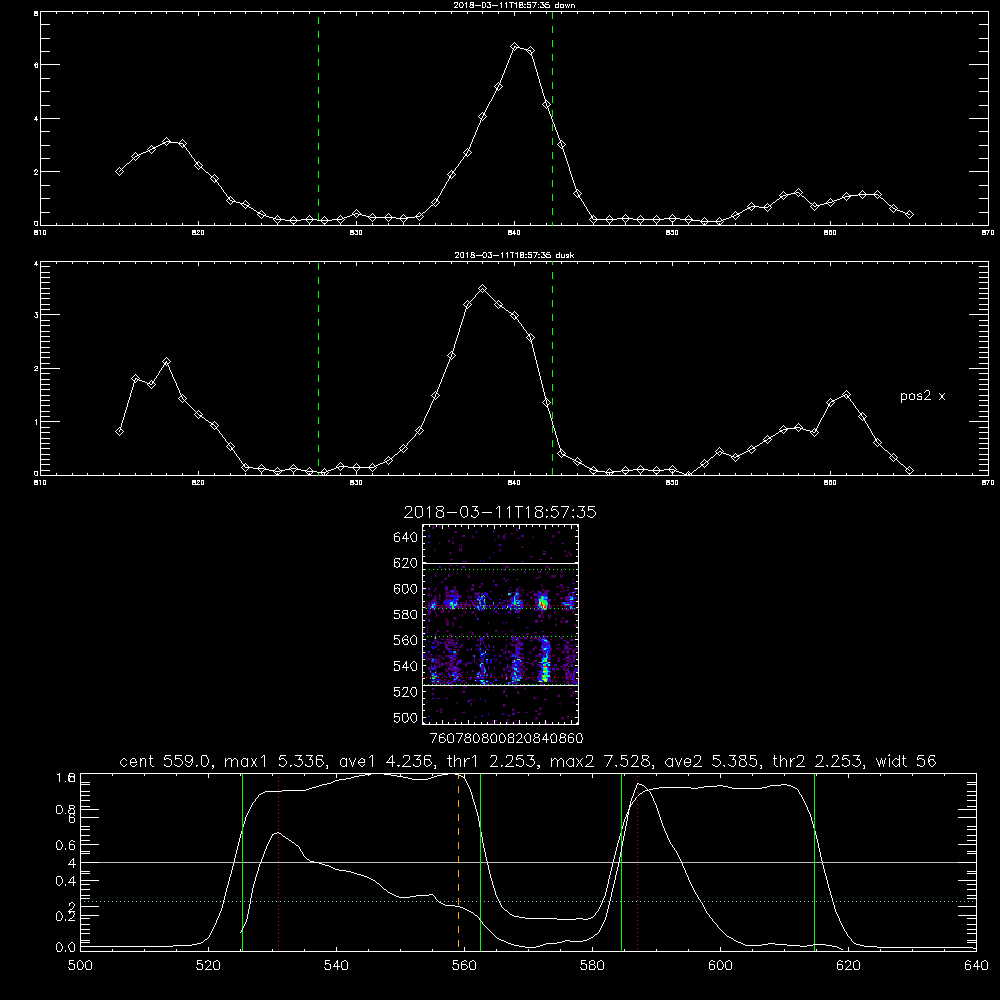The image size is (1000, 1000).
Task: Click x-axis label 520 of bottom plot
Action: tap(208, 966)
